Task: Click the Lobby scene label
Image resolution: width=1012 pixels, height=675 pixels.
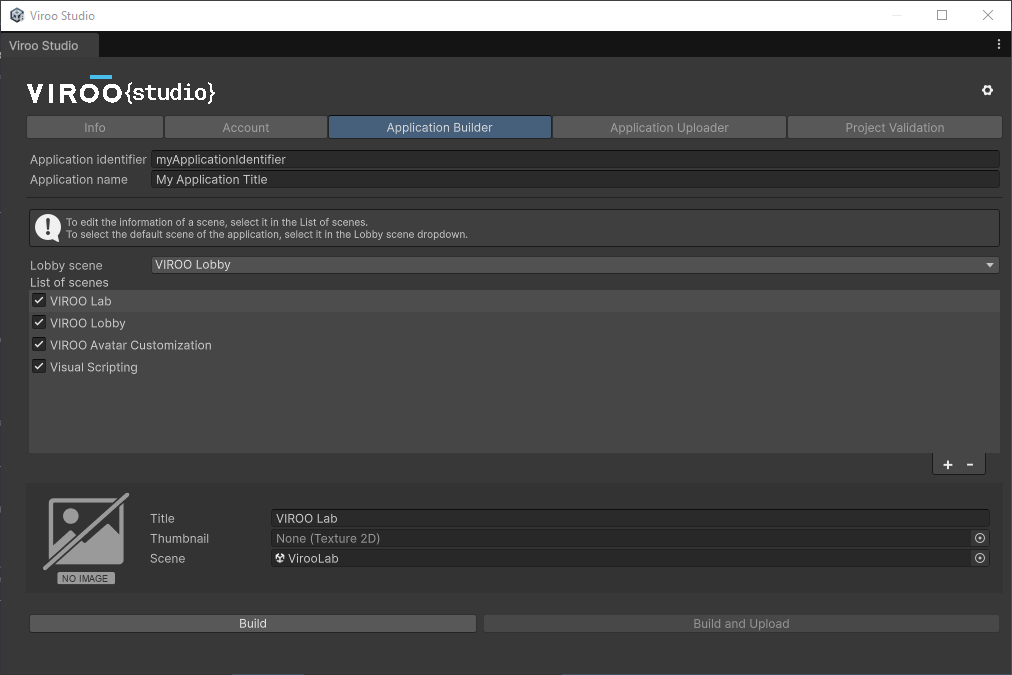Action: [x=66, y=265]
